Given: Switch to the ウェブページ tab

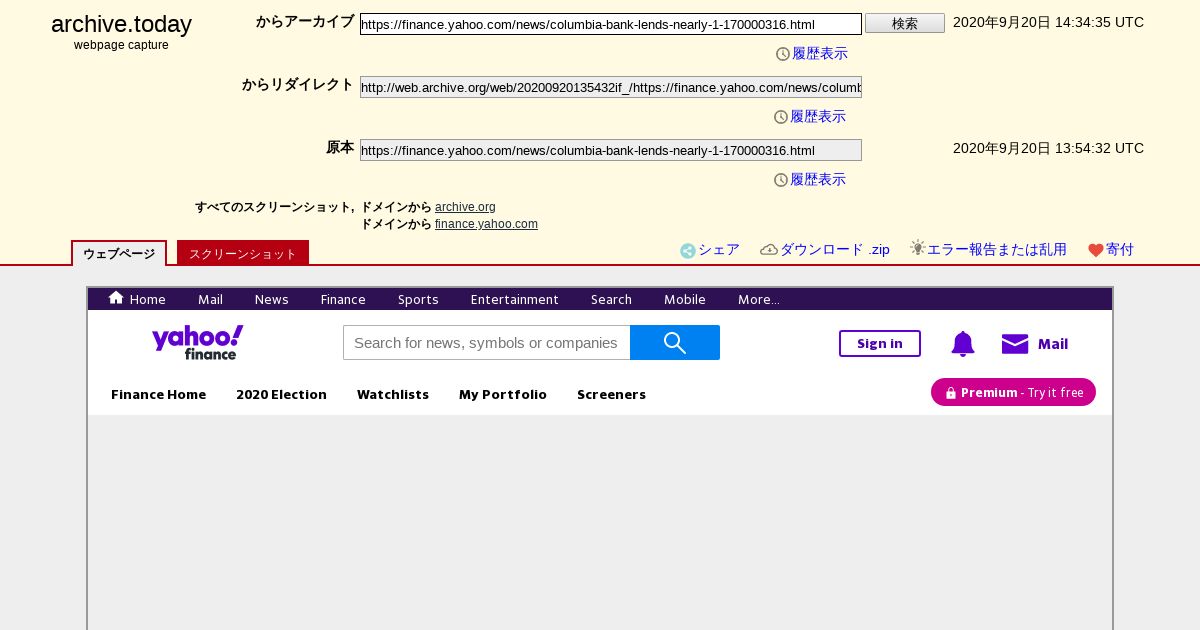Looking at the screenshot, I should pos(119,254).
